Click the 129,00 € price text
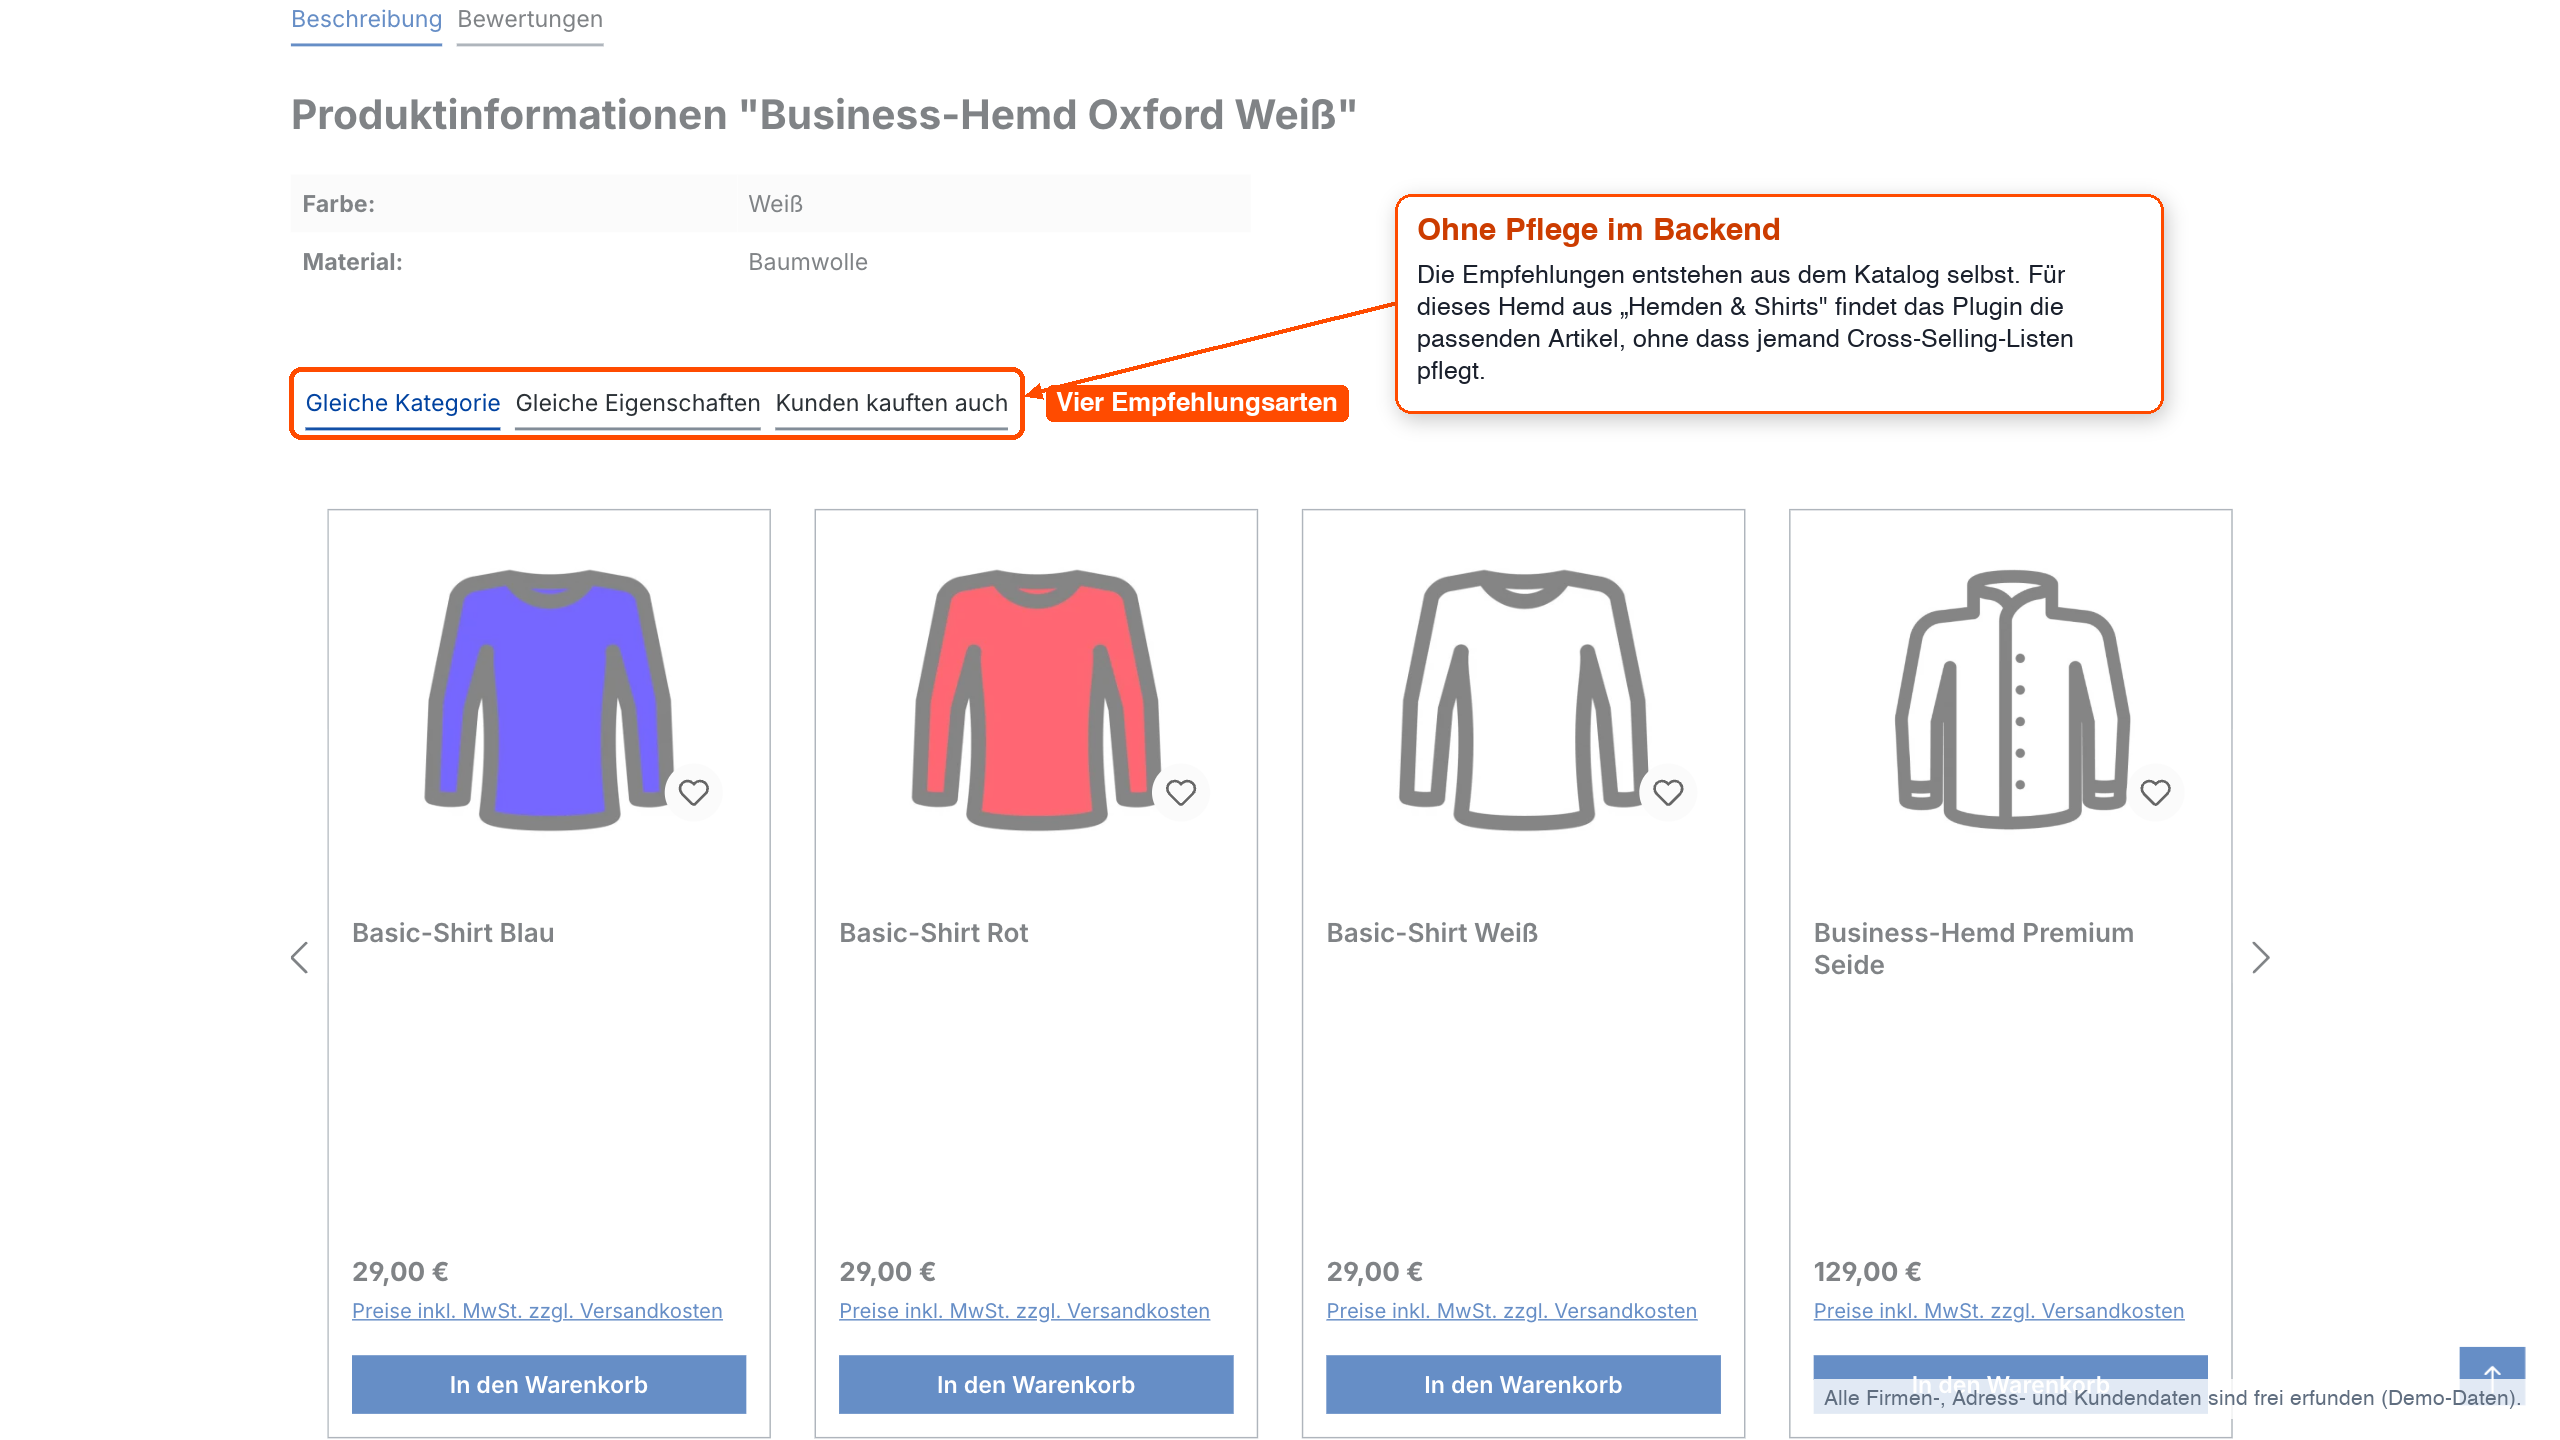Screen dimensions: 2560x1440 click(x=1867, y=1271)
